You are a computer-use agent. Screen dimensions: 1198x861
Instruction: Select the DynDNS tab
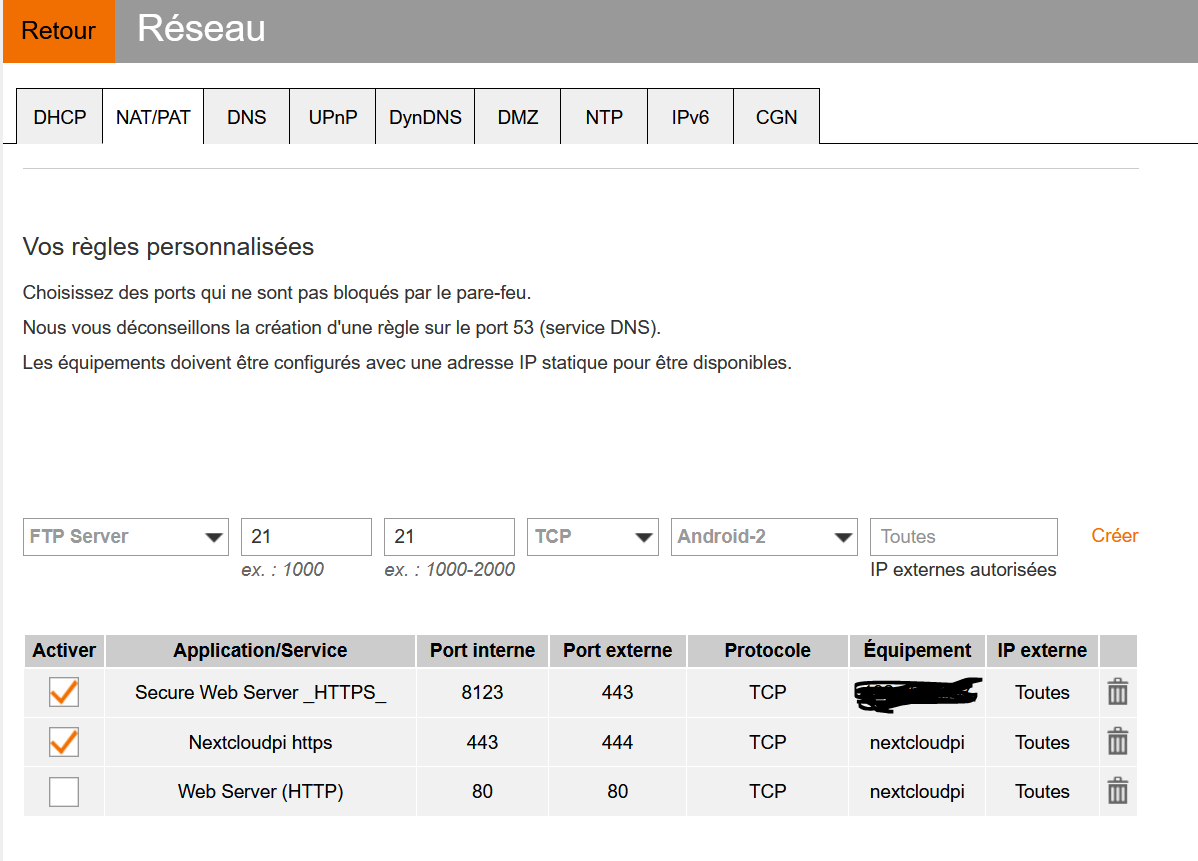coord(425,117)
